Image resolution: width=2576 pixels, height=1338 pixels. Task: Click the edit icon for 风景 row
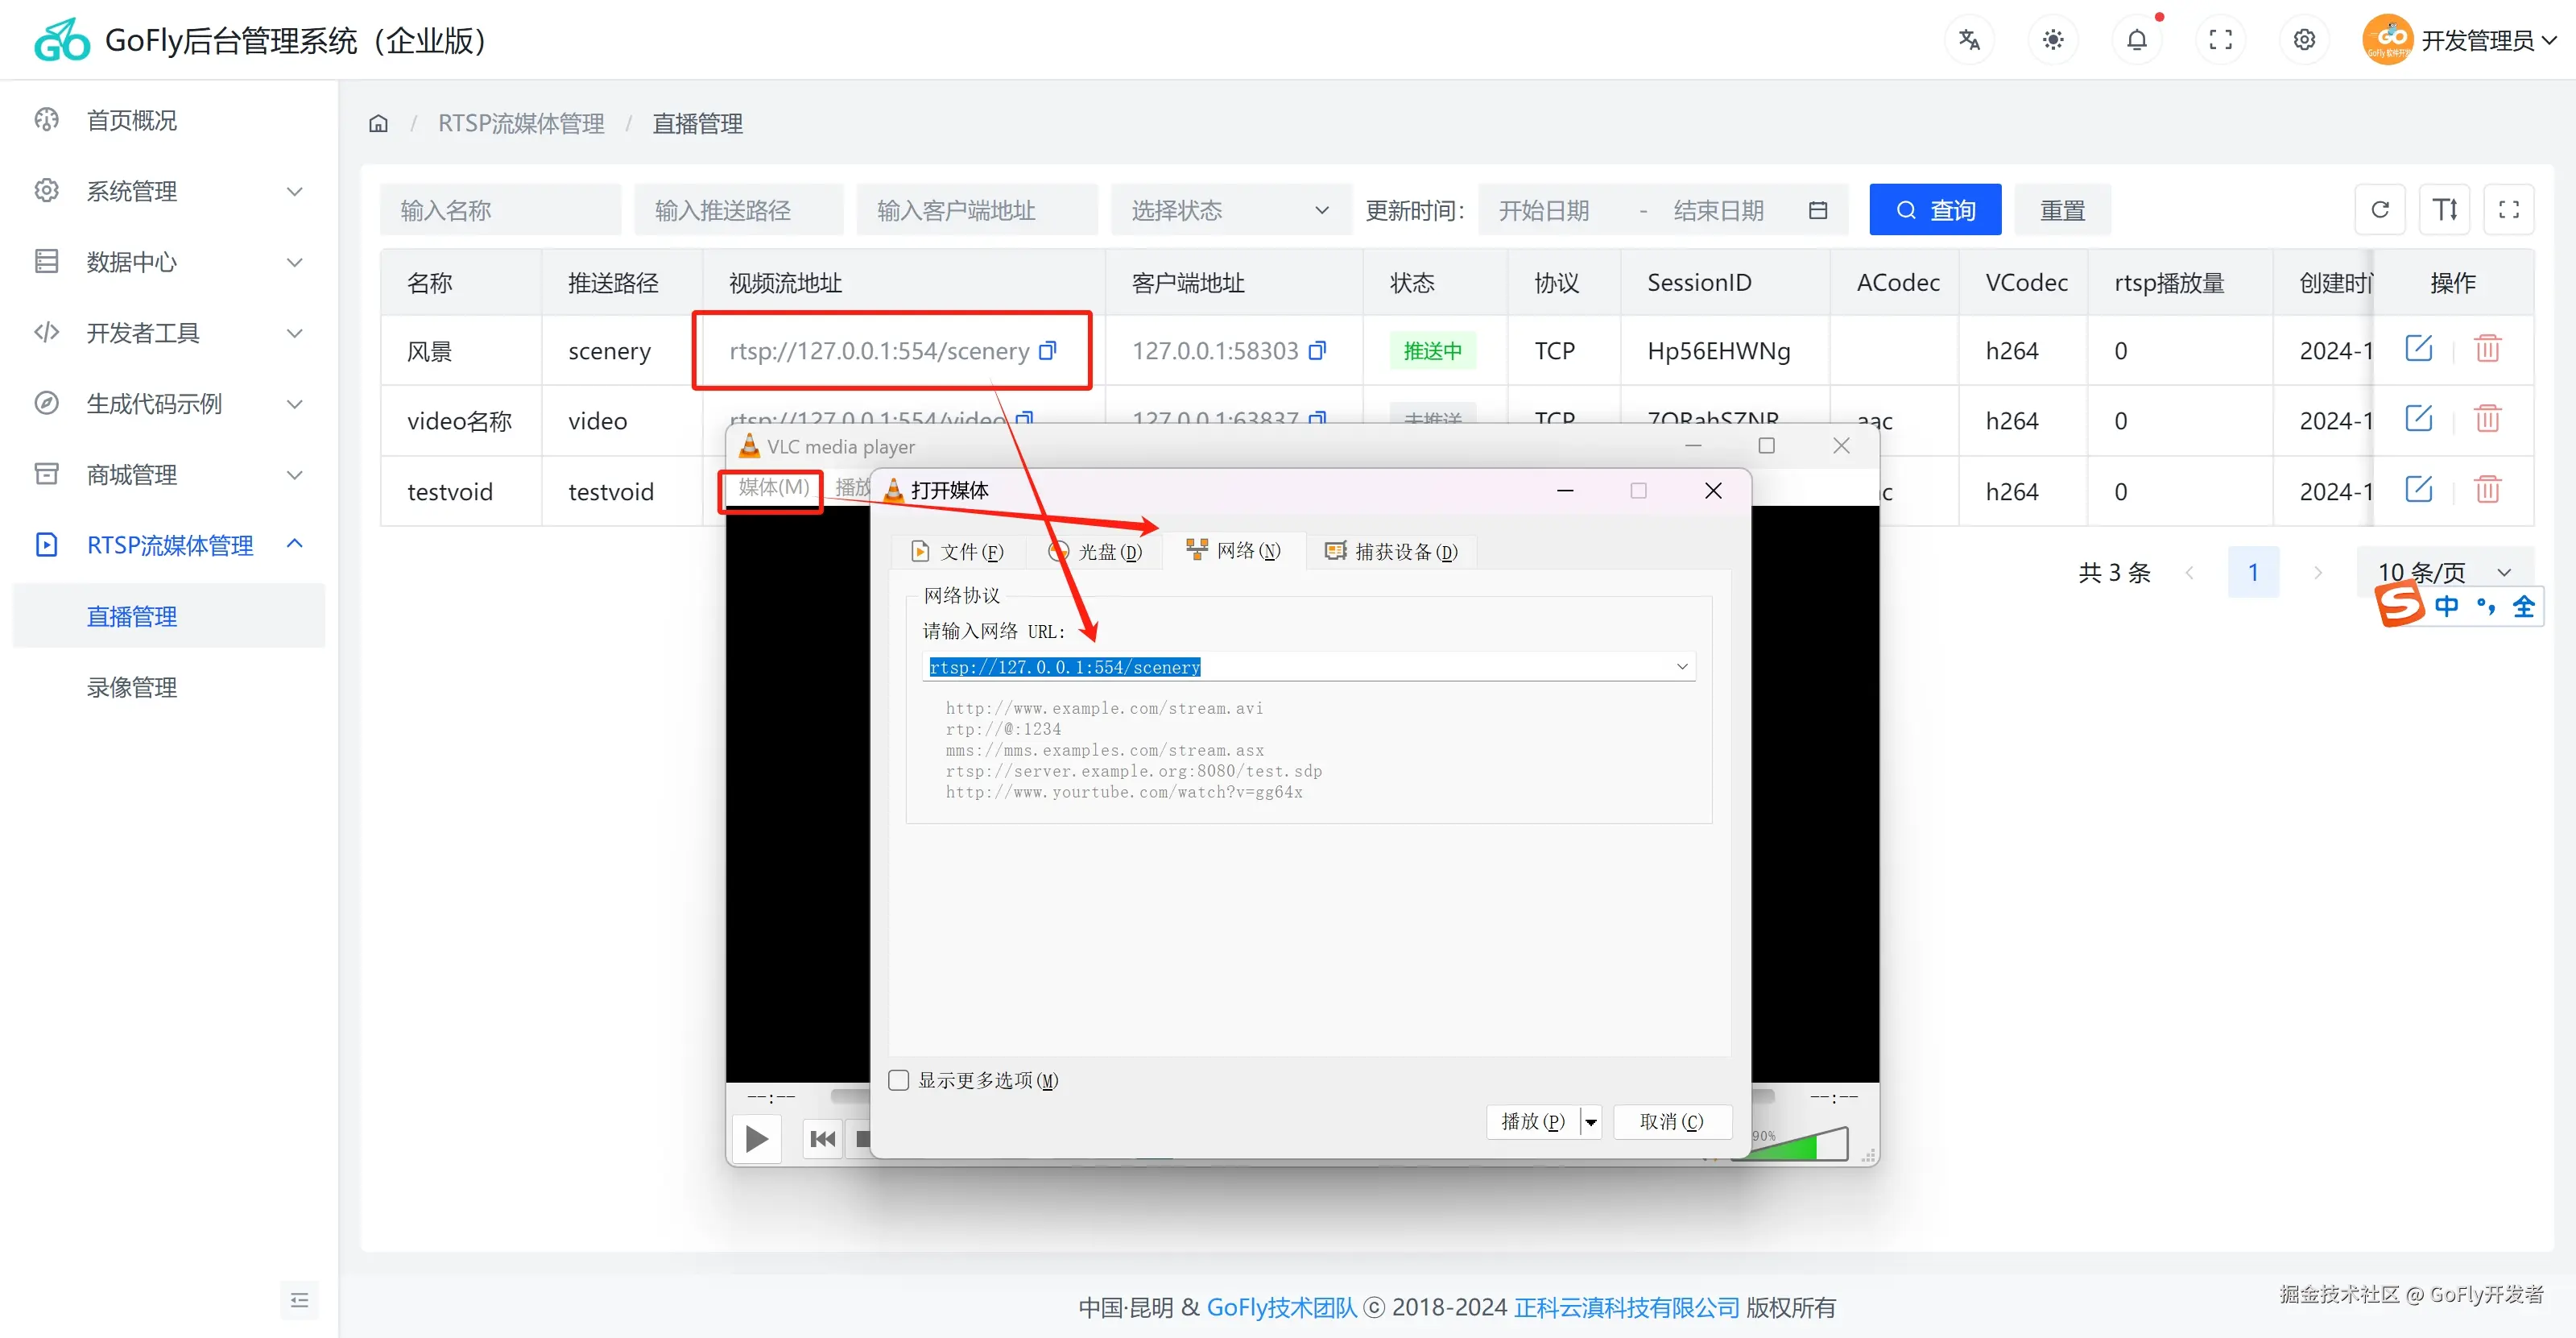[x=2418, y=349]
